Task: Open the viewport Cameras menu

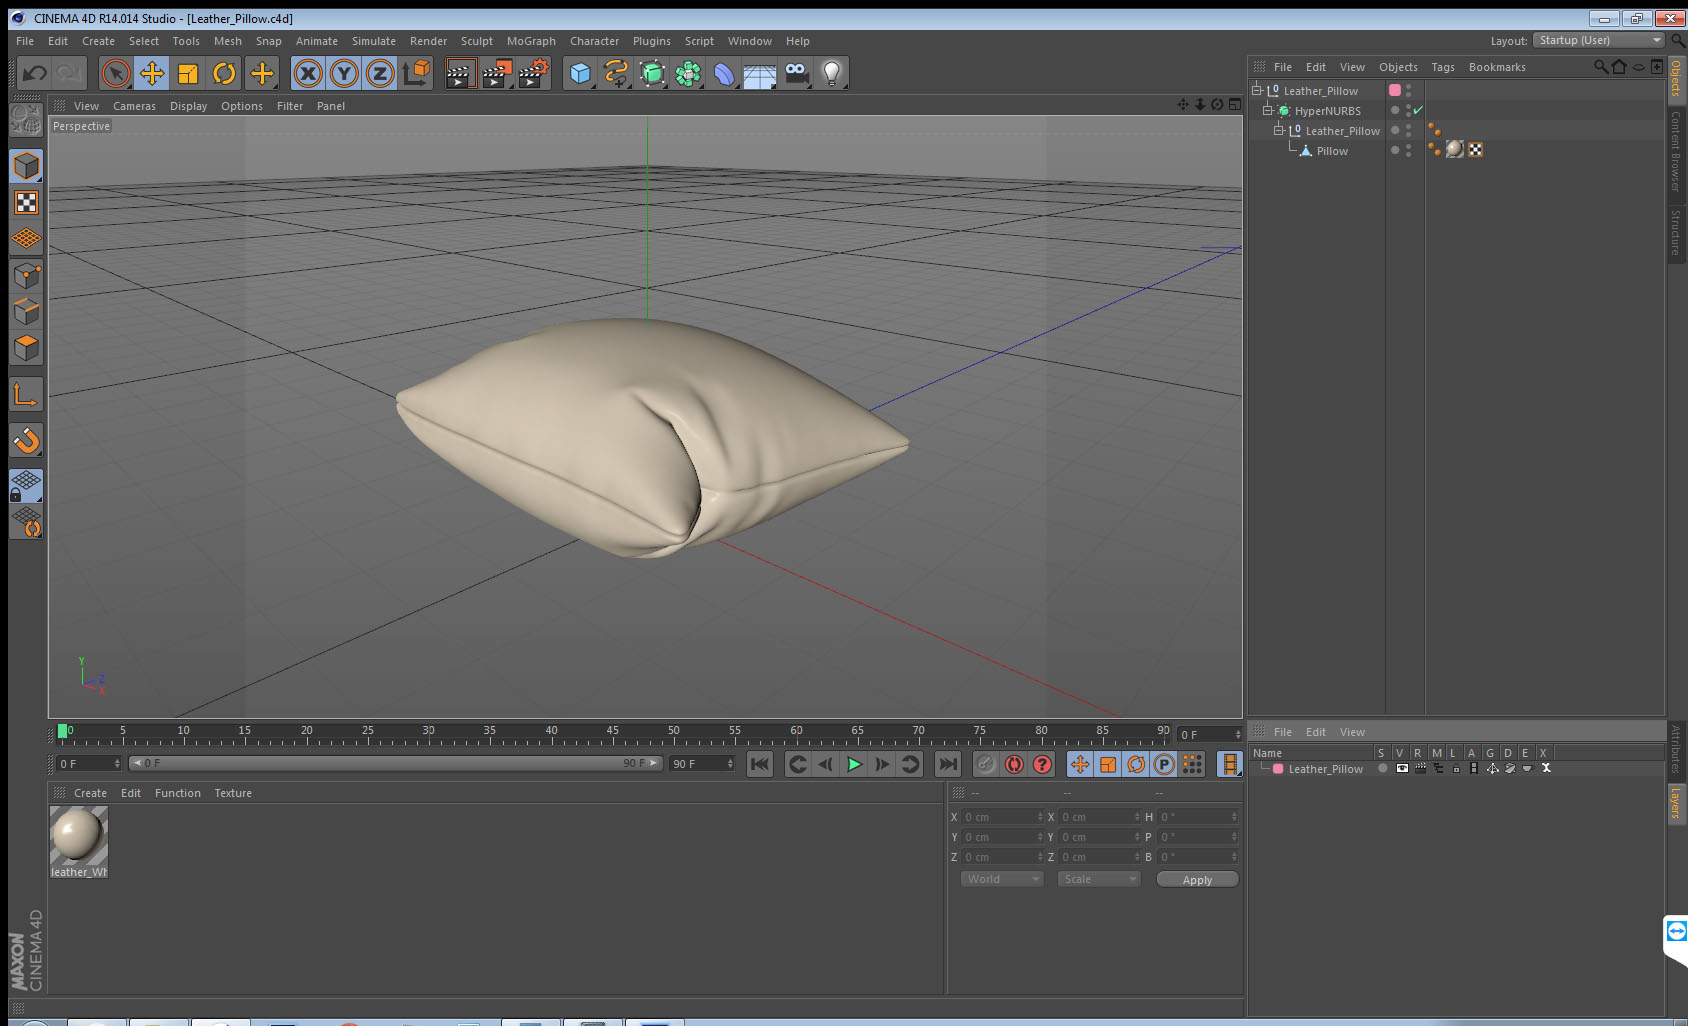Action: click(x=134, y=106)
